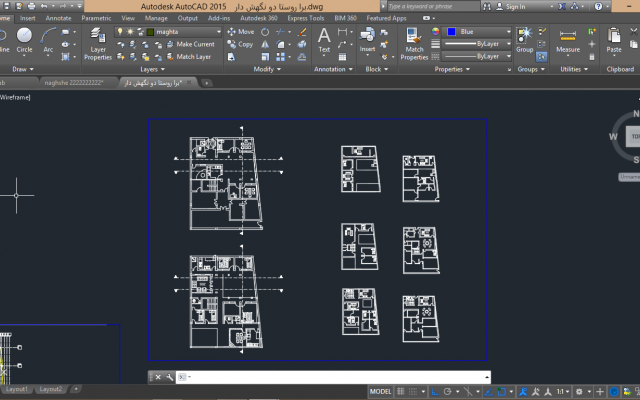
Task: Toggle ortho mode in status bar
Action: tap(435, 391)
